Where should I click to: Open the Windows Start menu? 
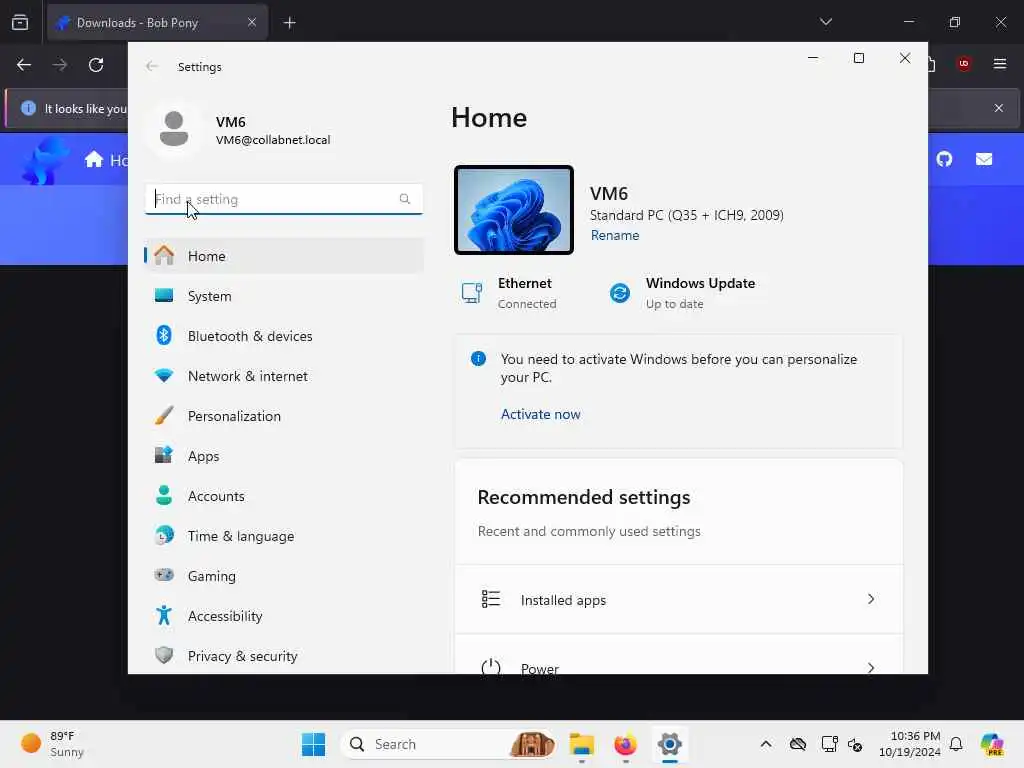point(313,744)
